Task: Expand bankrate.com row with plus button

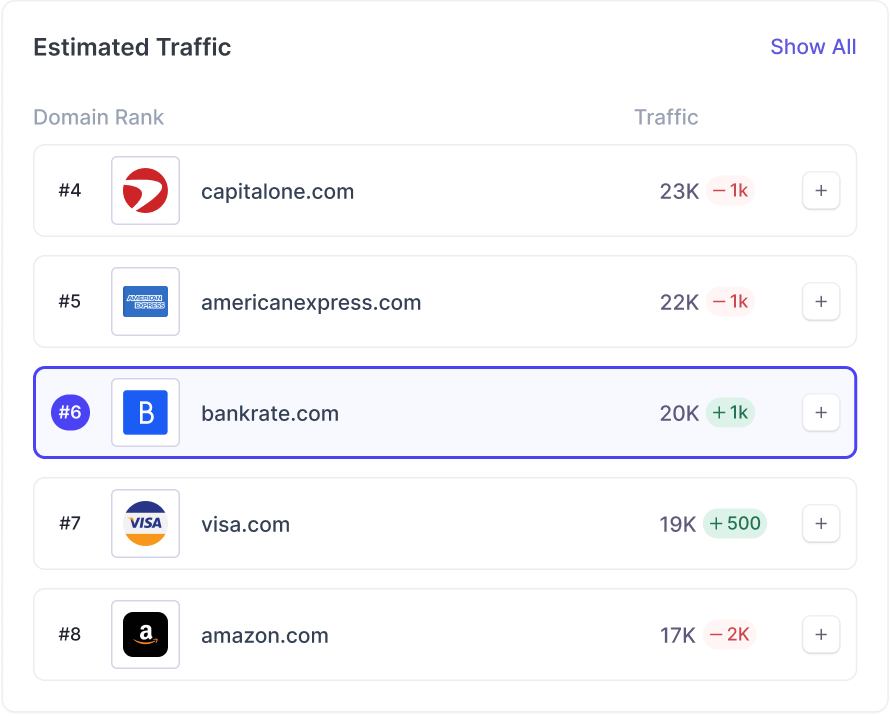Action: [x=821, y=413]
